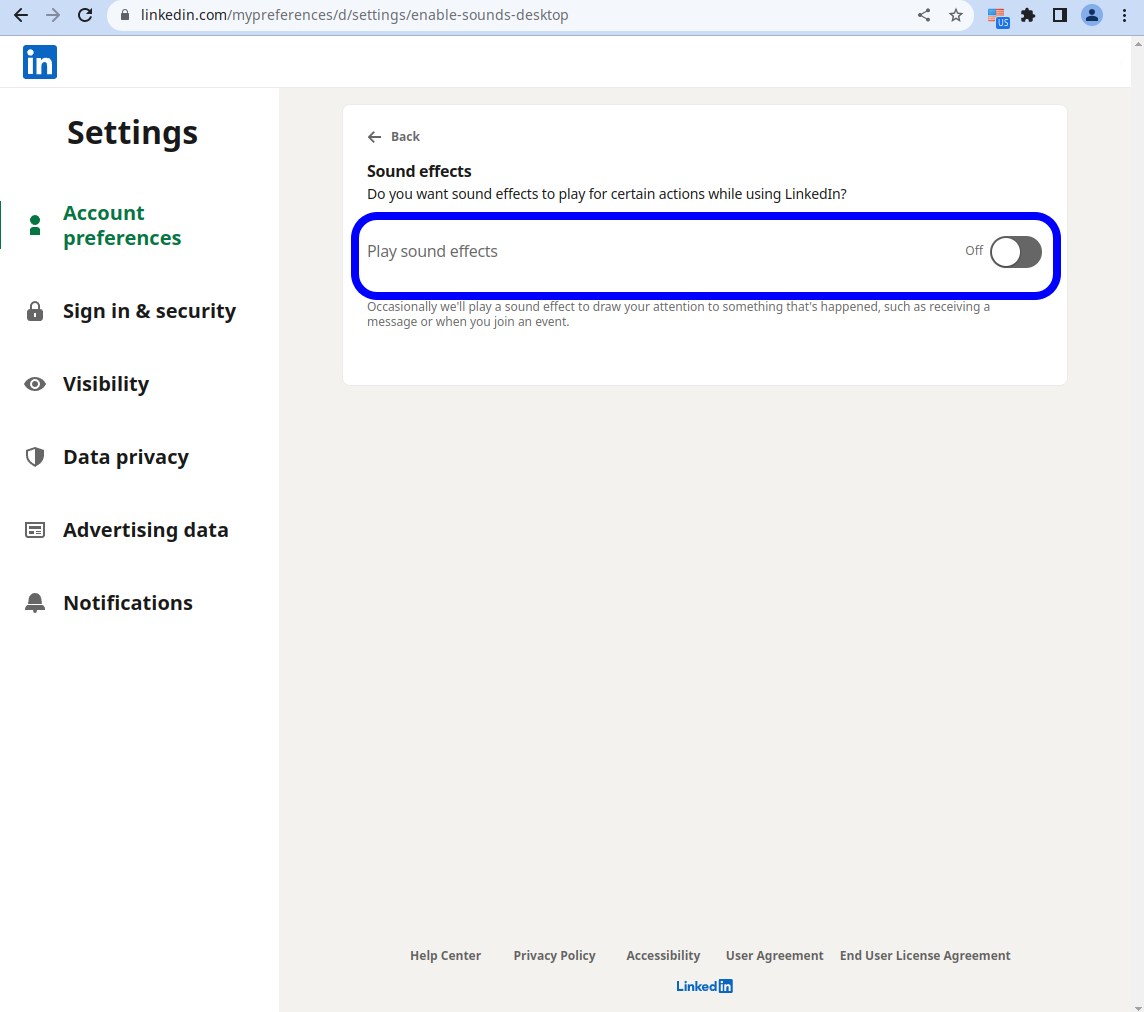
Task: Click the Sign in & security lock icon
Action: pos(34,312)
